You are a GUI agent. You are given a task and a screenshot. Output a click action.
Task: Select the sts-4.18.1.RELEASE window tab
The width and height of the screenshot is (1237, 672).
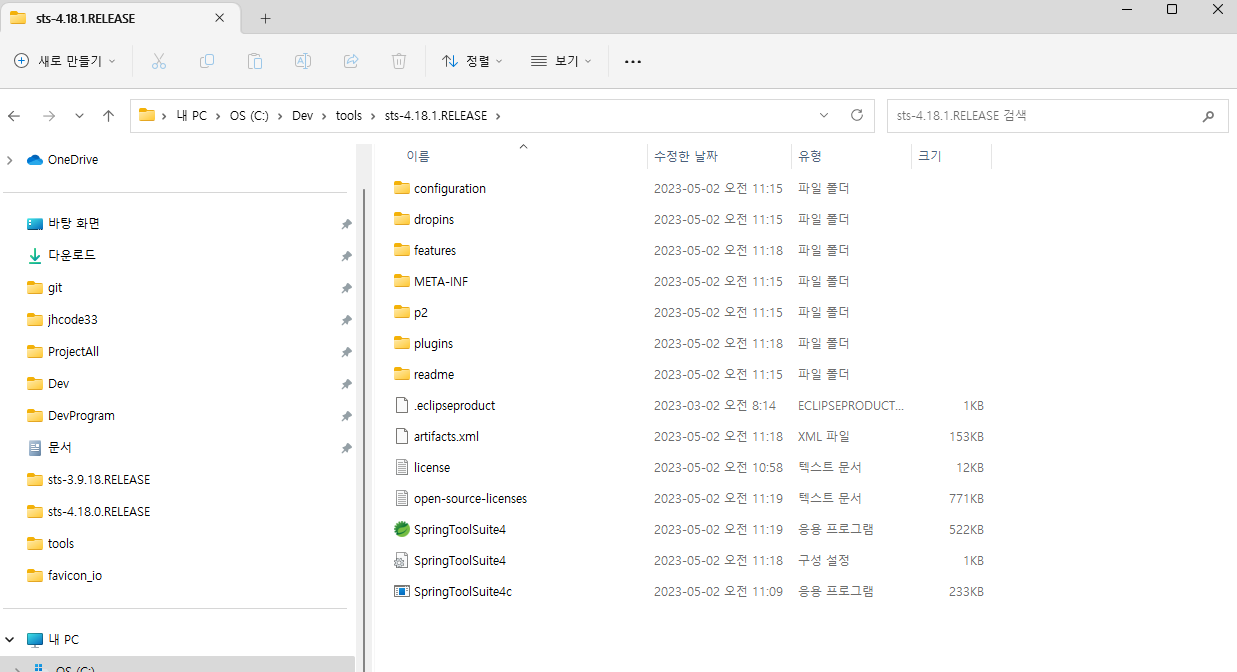click(x=120, y=18)
